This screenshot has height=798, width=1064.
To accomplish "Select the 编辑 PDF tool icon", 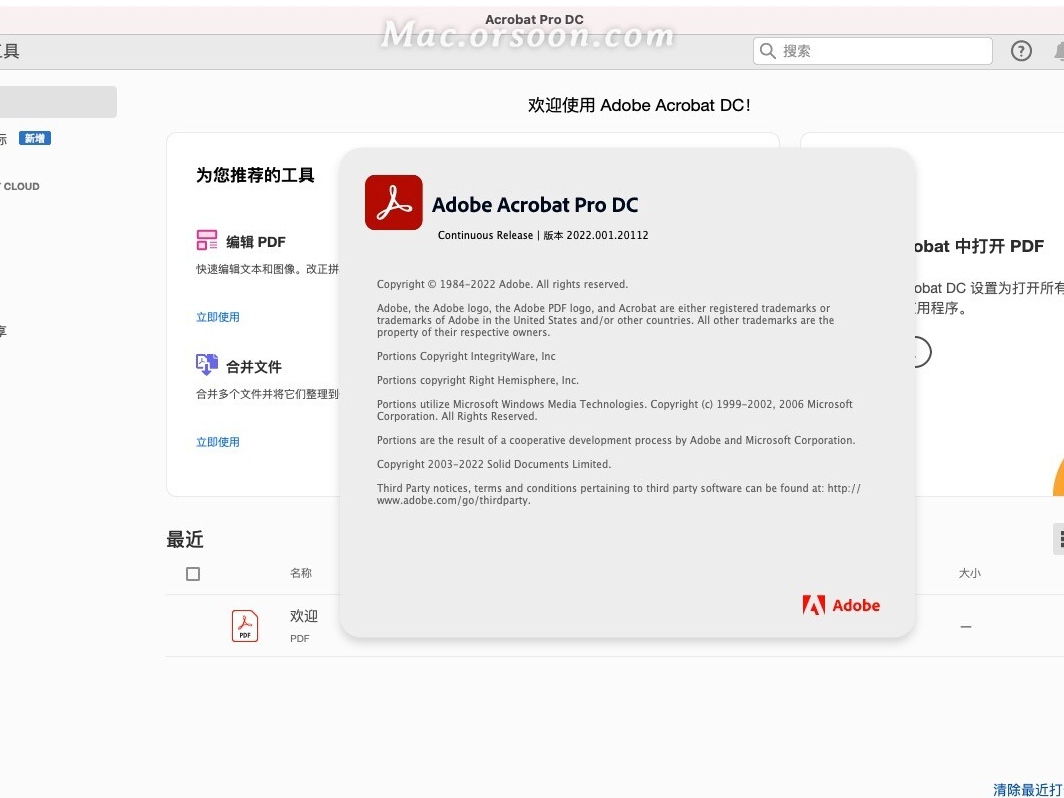I will tap(207, 240).
